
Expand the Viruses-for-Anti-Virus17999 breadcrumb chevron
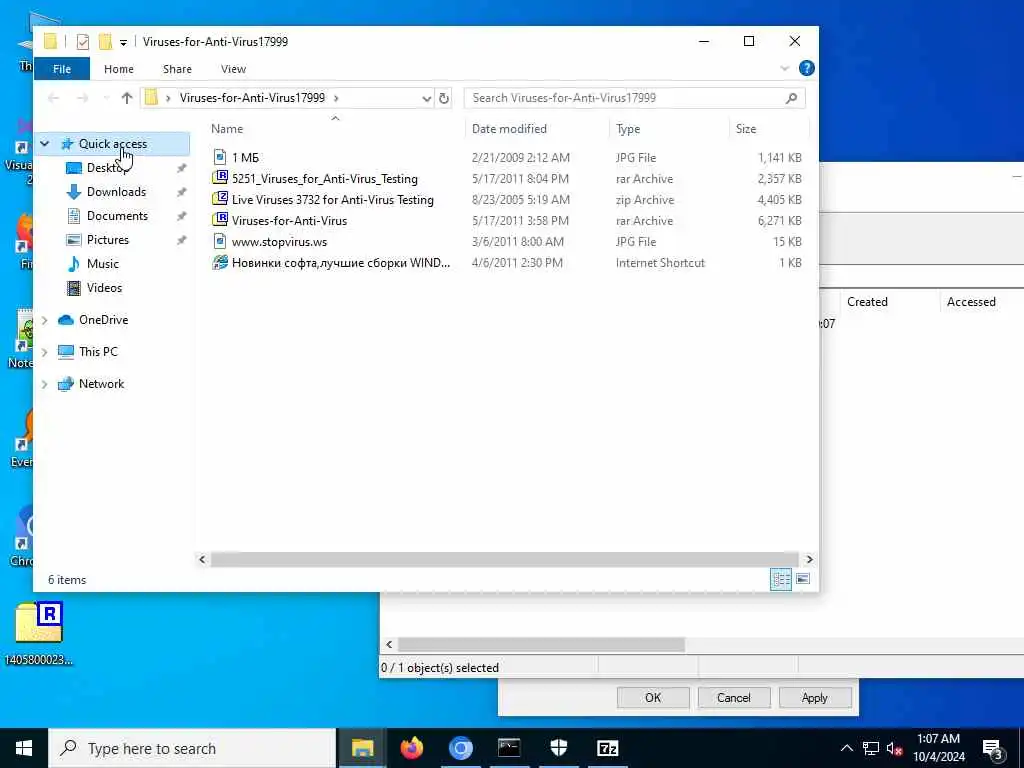(336, 98)
